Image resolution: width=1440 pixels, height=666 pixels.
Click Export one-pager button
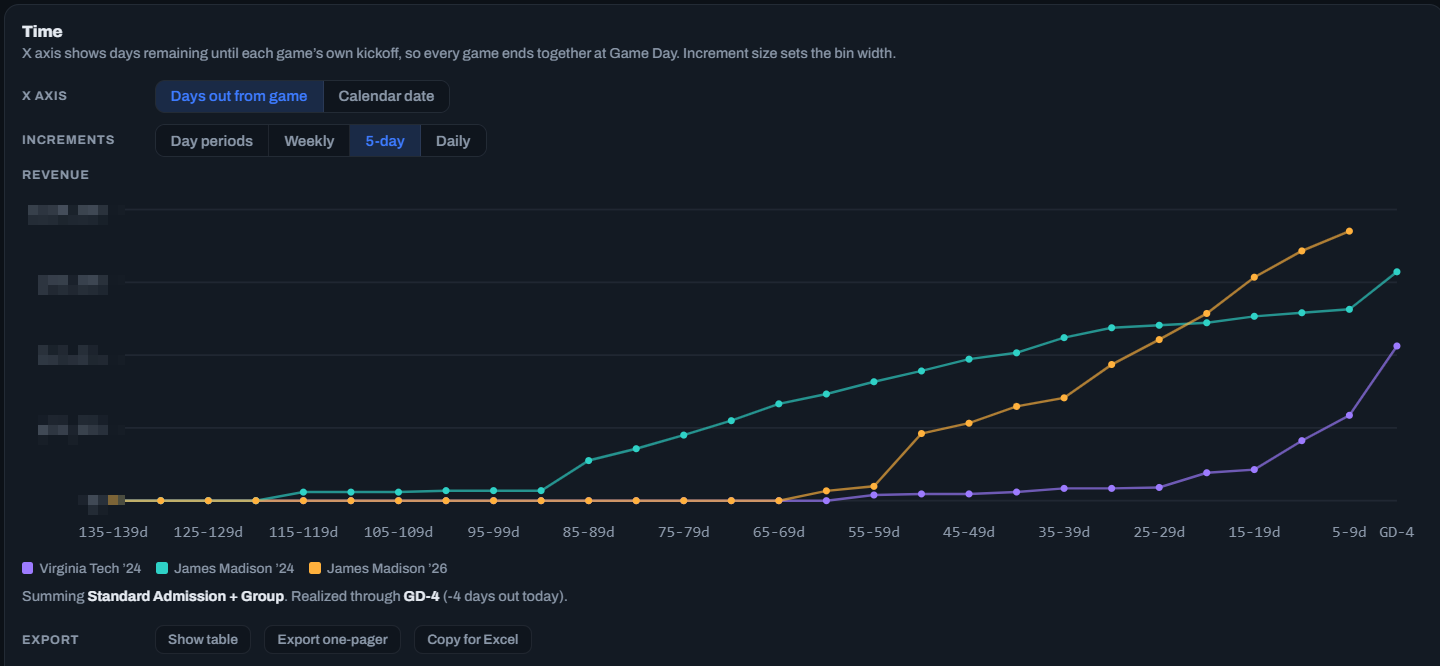pyautogui.click(x=332, y=639)
